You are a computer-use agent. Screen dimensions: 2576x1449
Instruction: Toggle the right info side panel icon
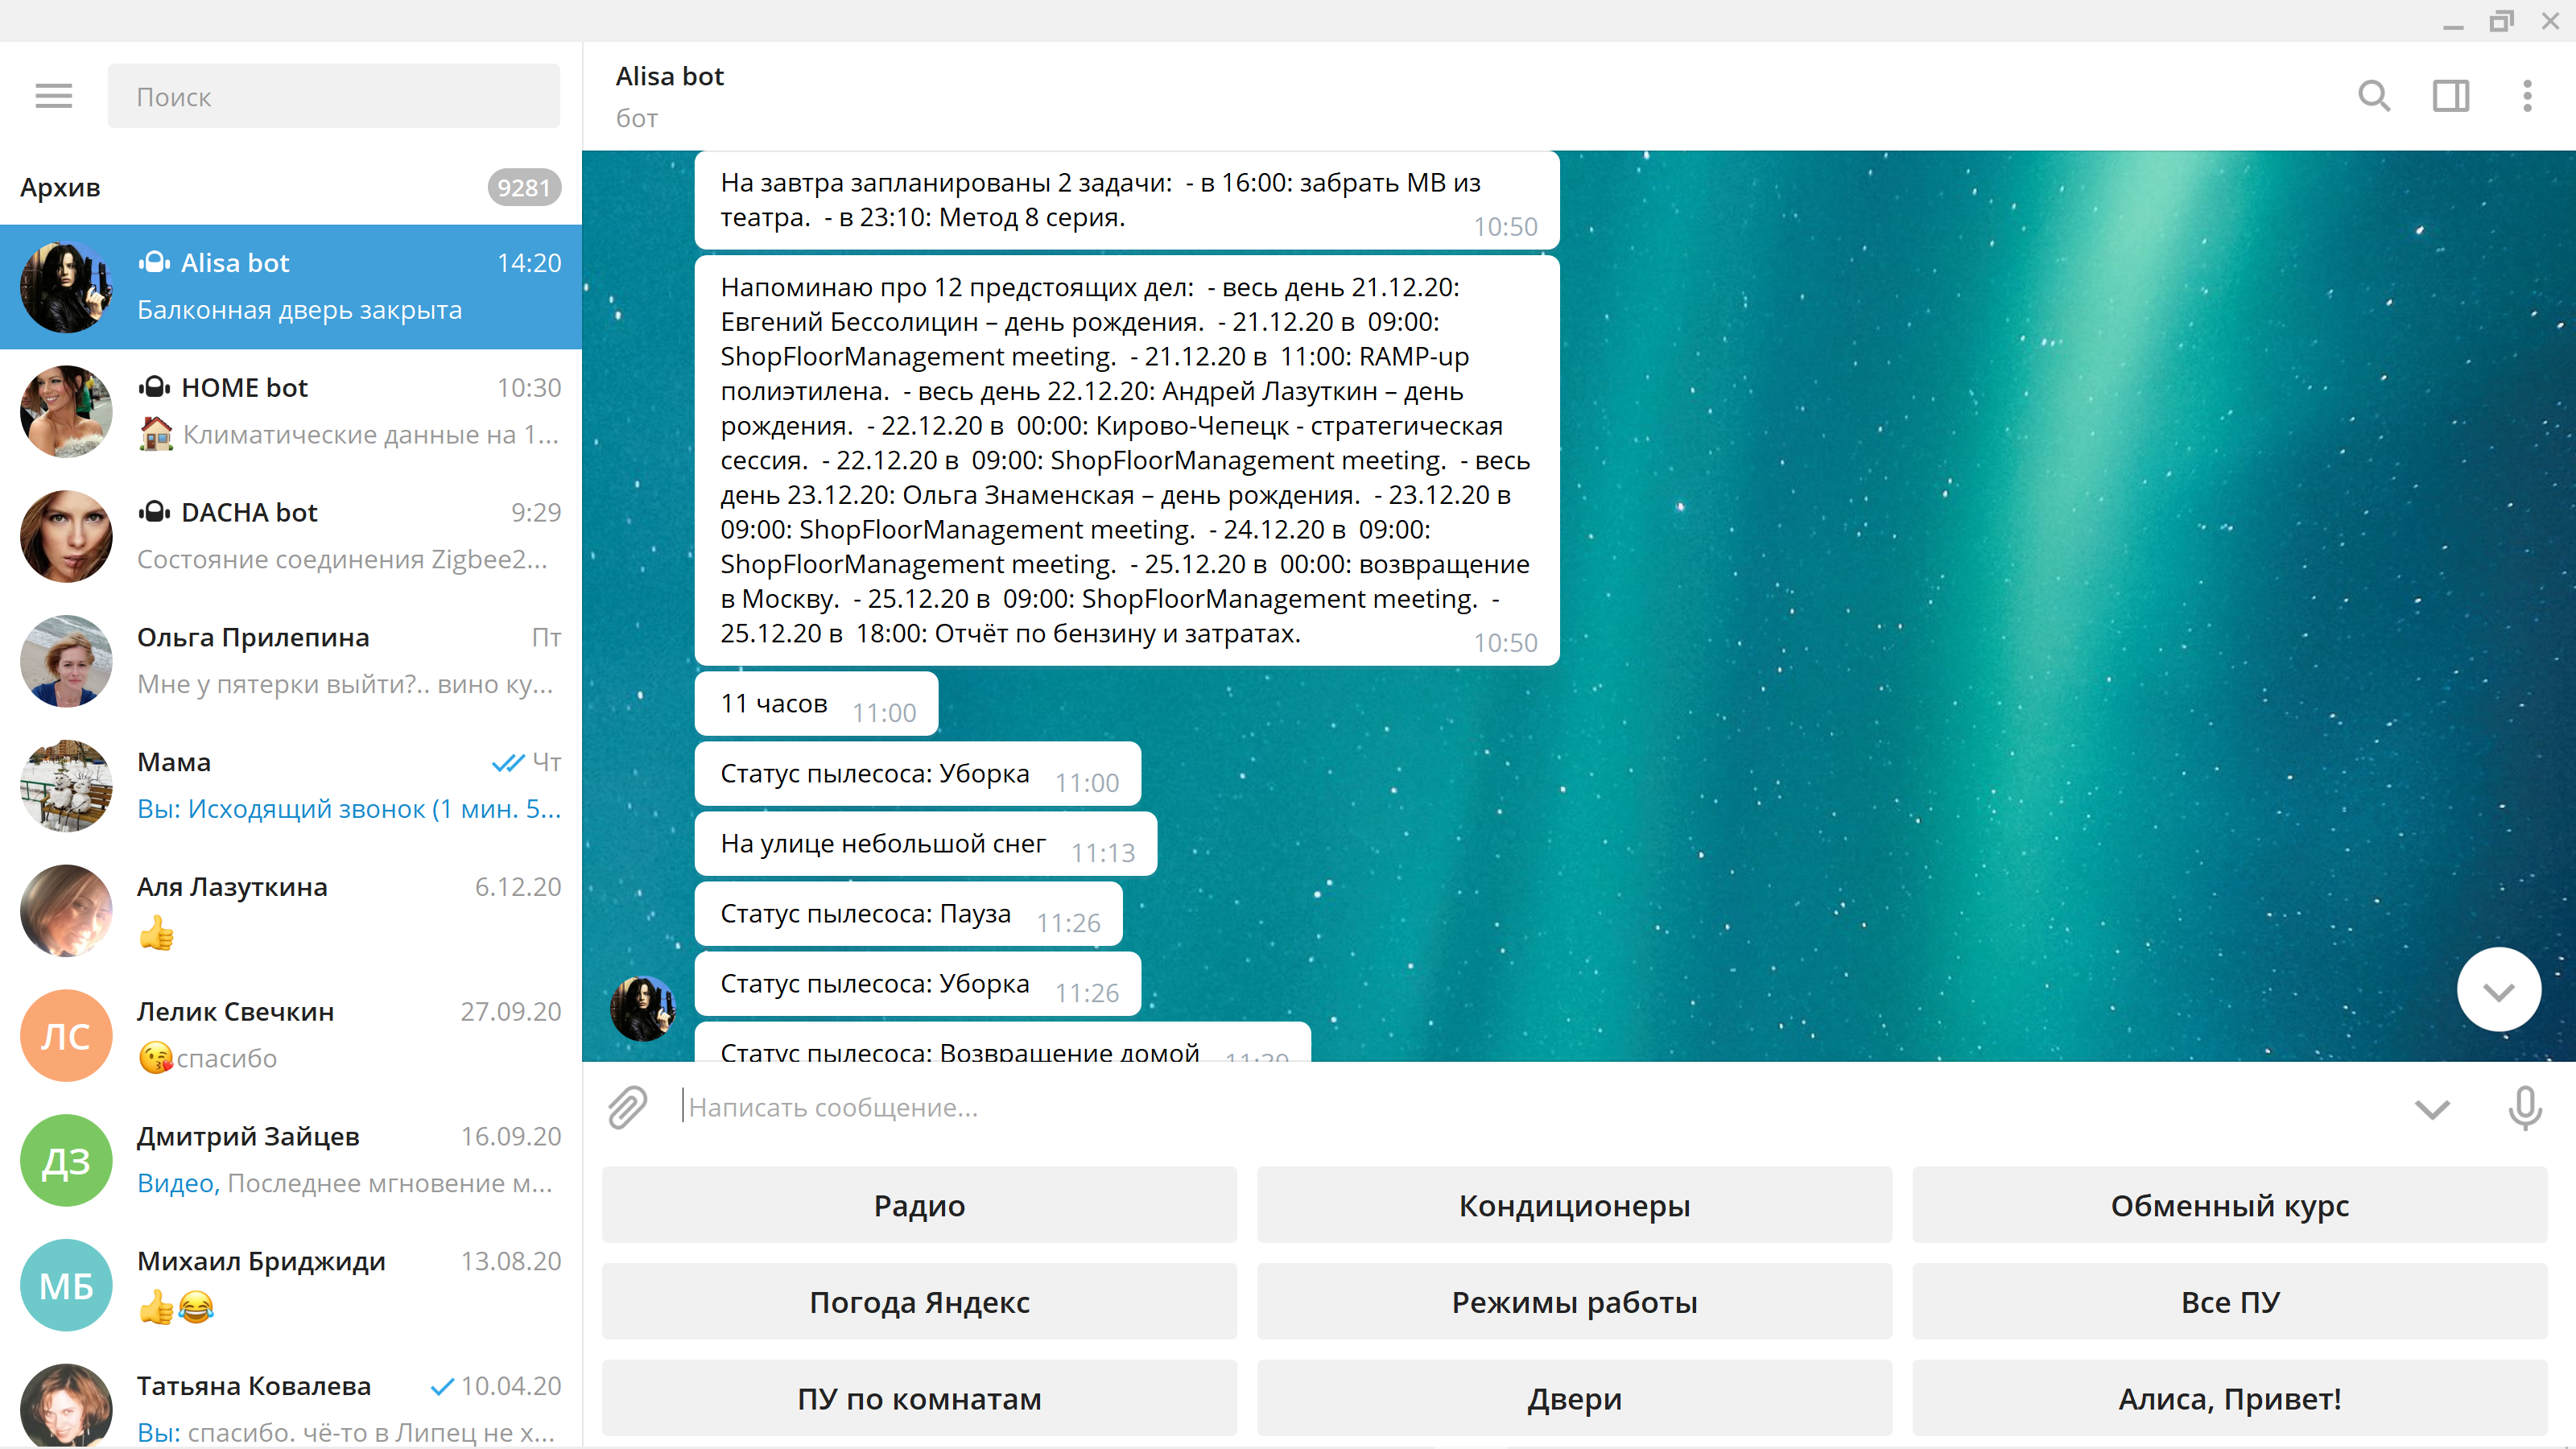pos(2450,96)
